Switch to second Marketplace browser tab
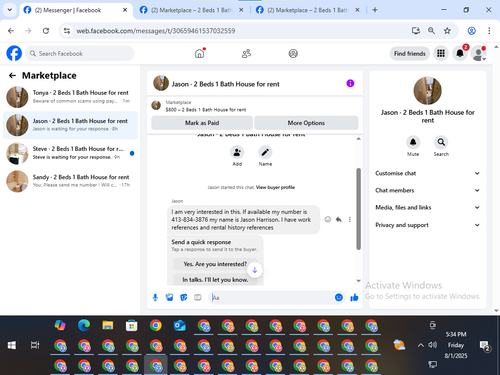The image size is (500, 375). (x=192, y=10)
